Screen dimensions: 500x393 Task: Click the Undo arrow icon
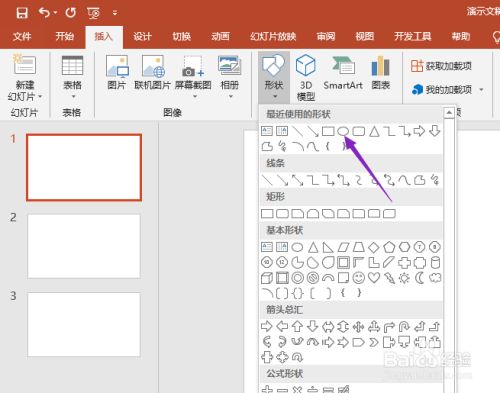[44, 13]
